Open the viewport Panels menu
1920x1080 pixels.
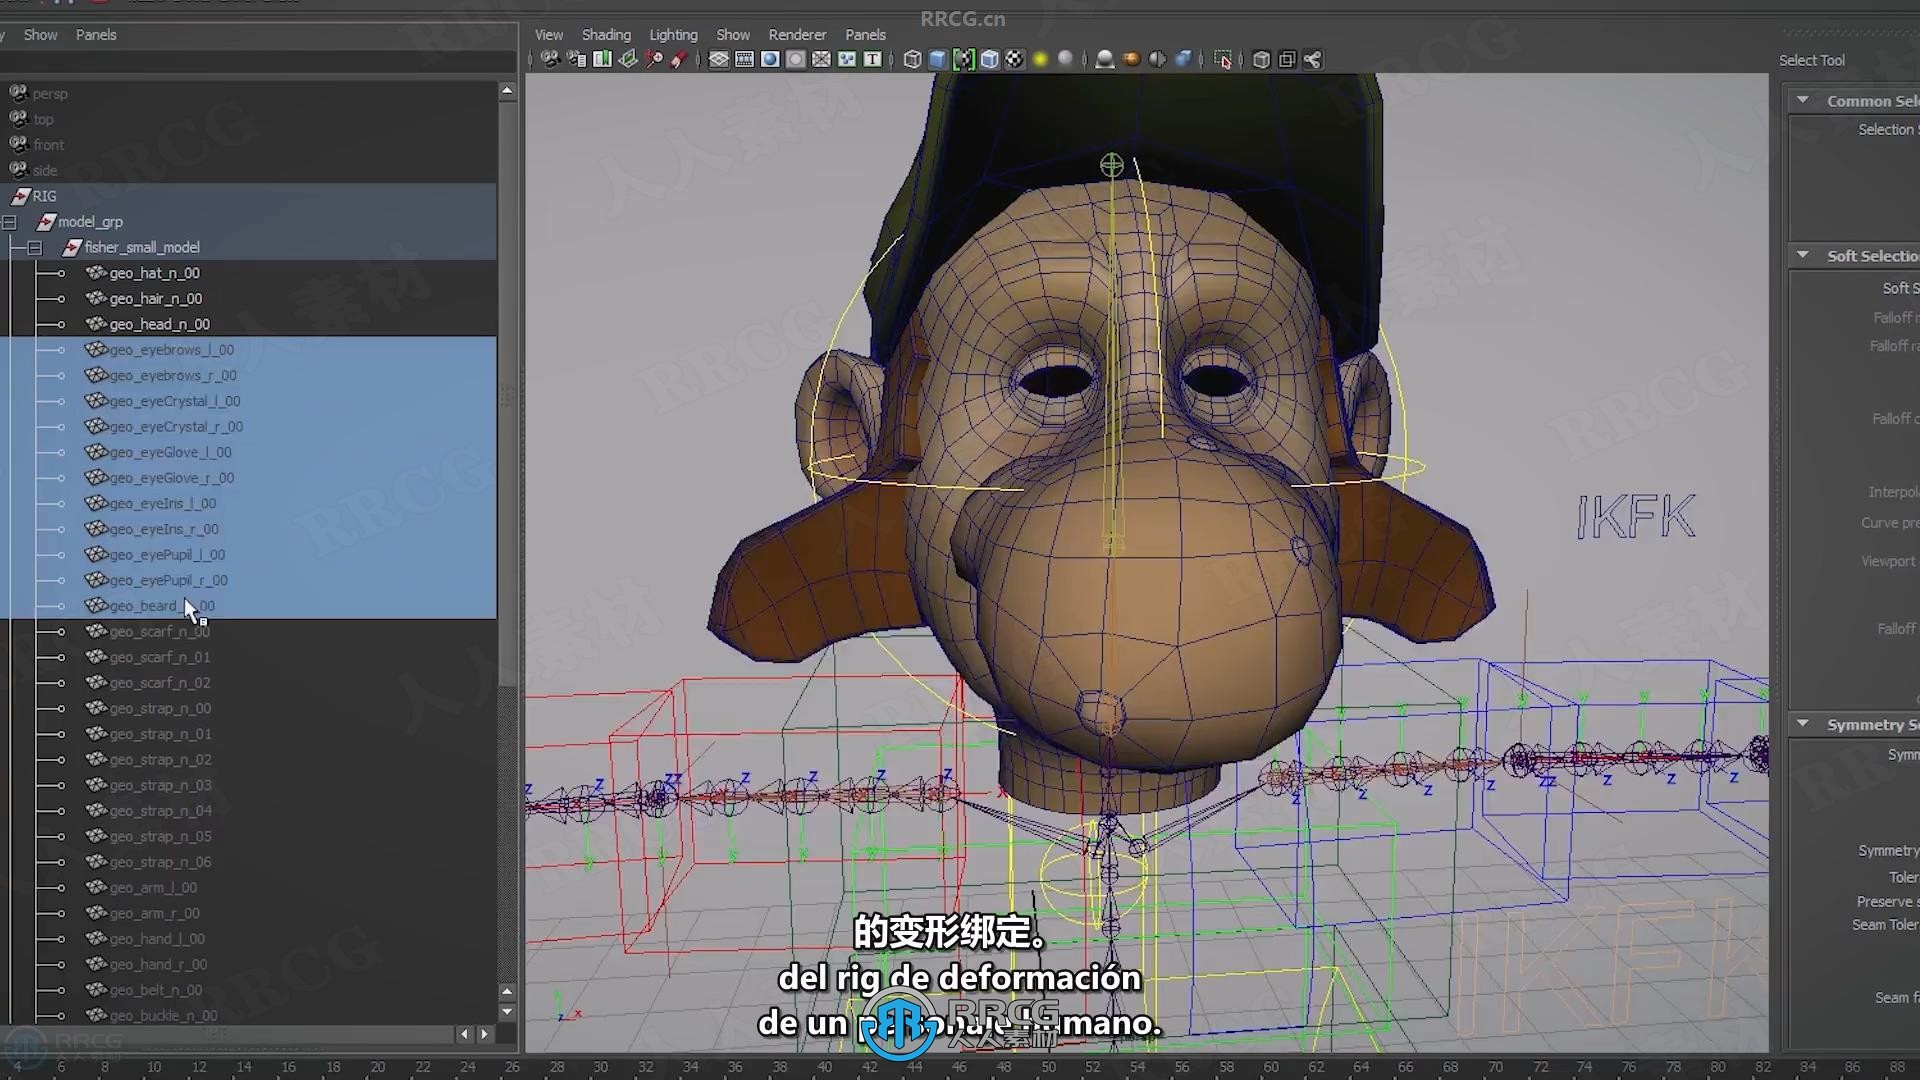(x=865, y=35)
